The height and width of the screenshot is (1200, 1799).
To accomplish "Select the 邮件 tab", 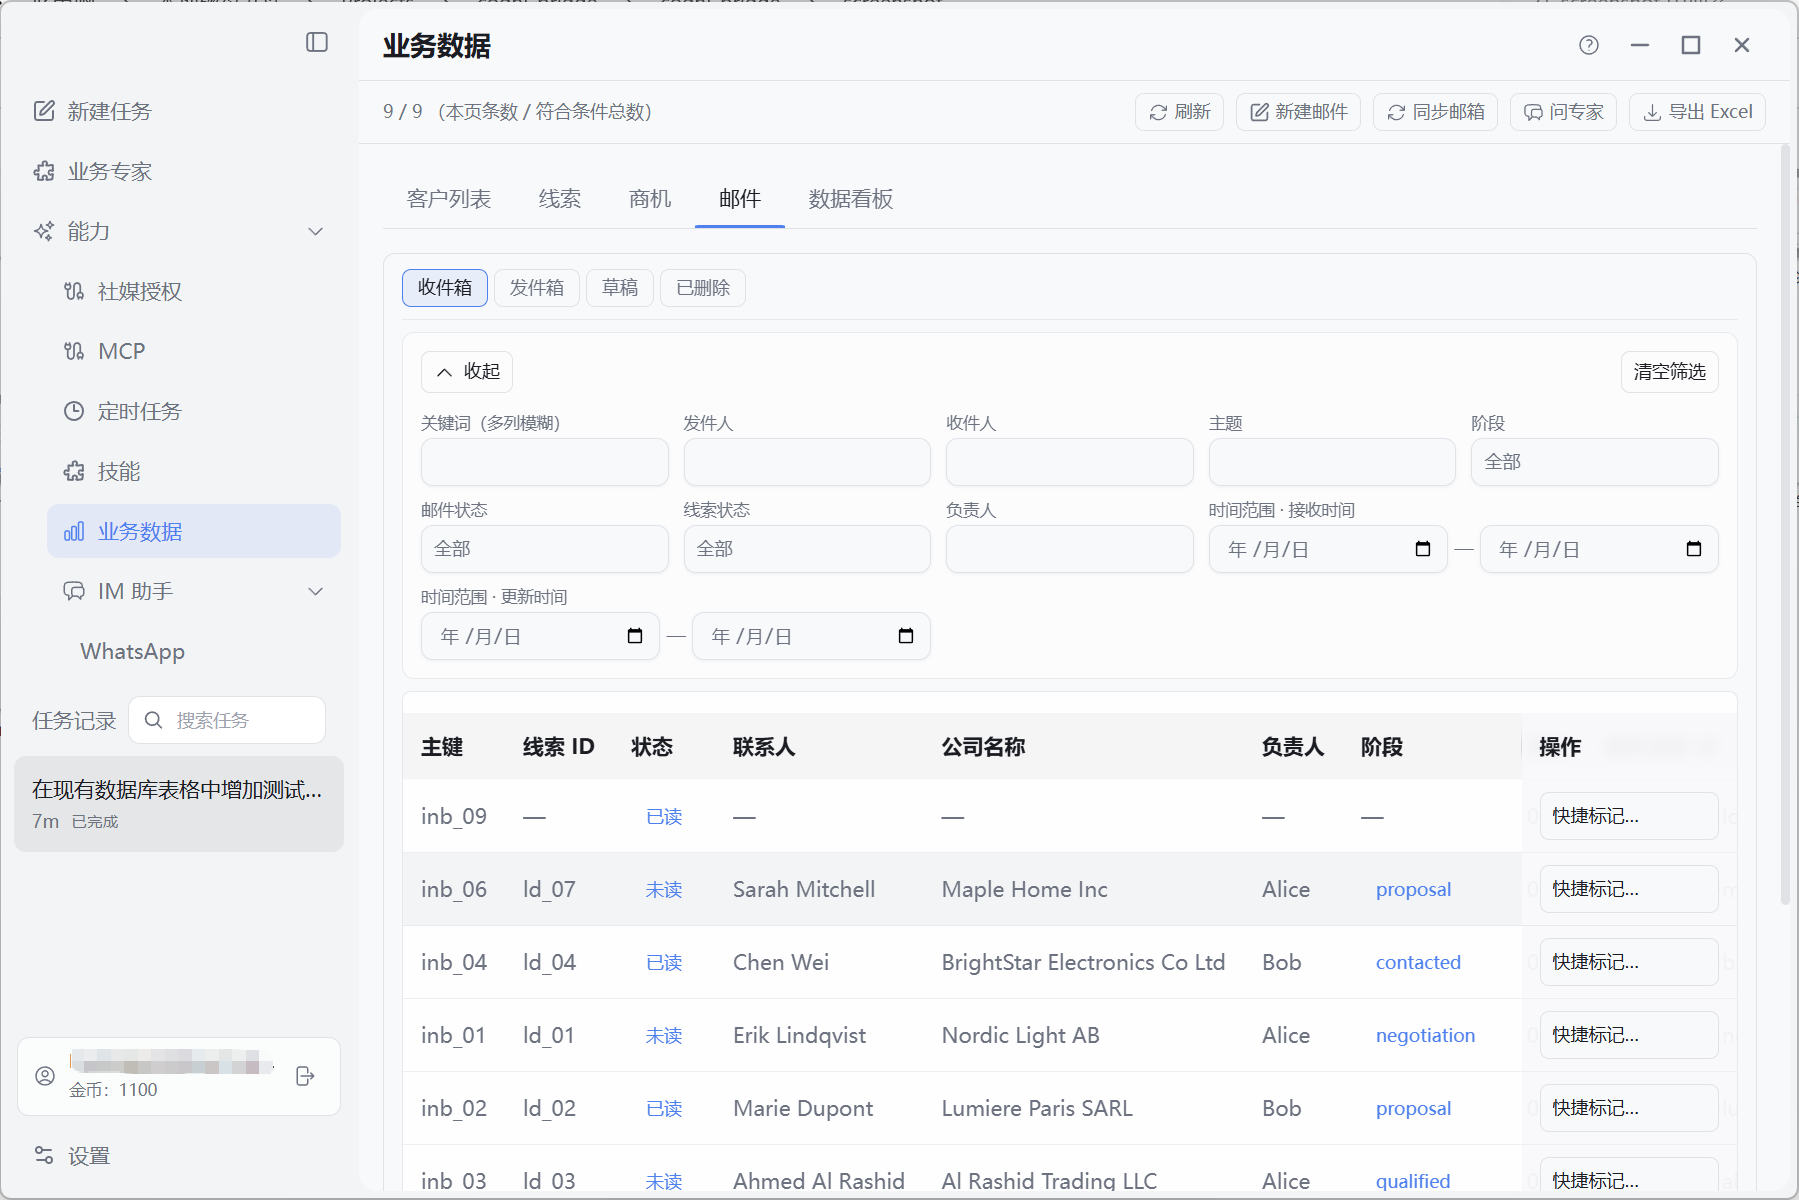I will coord(740,199).
